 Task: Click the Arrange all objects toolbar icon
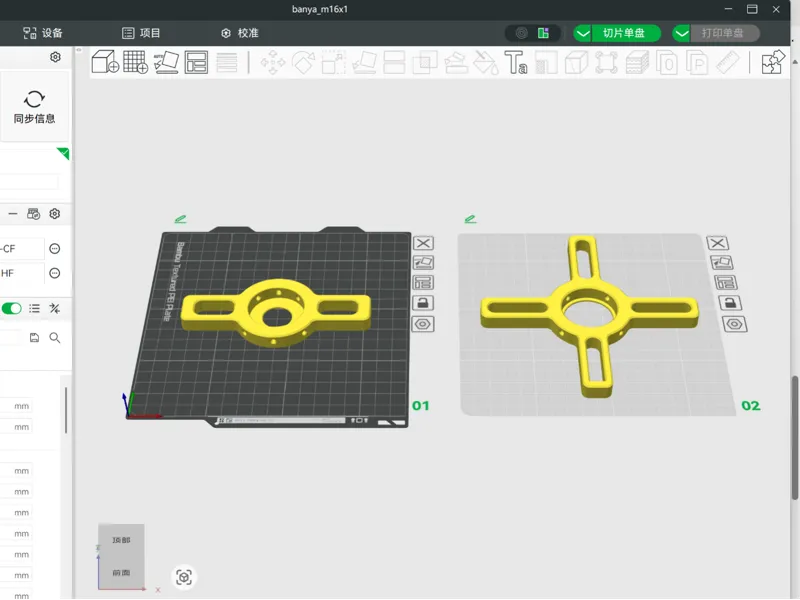tap(196, 62)
